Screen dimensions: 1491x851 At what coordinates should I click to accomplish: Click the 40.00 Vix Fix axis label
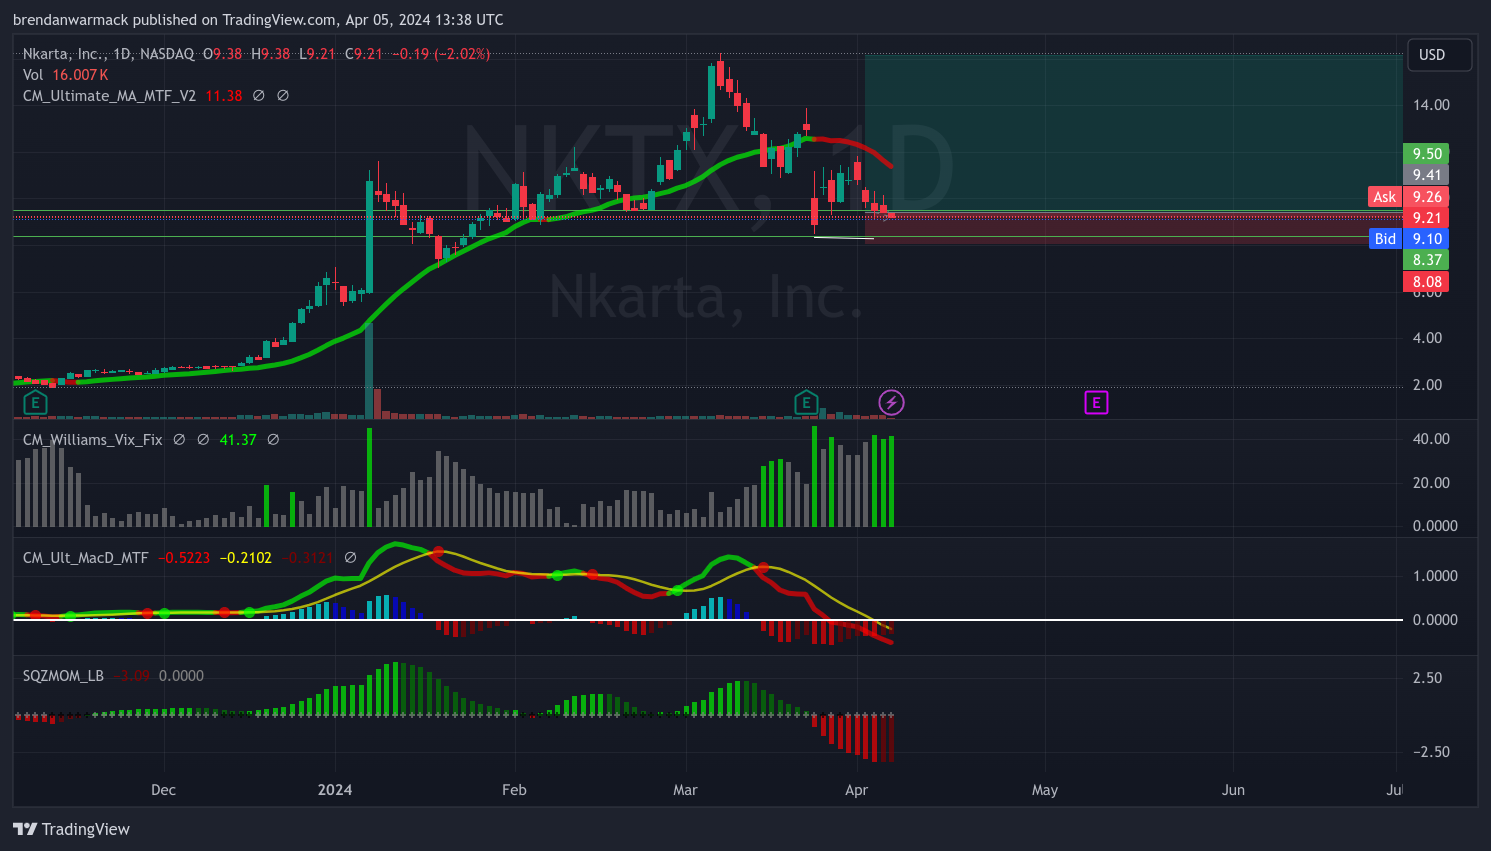coord(1431,439)
